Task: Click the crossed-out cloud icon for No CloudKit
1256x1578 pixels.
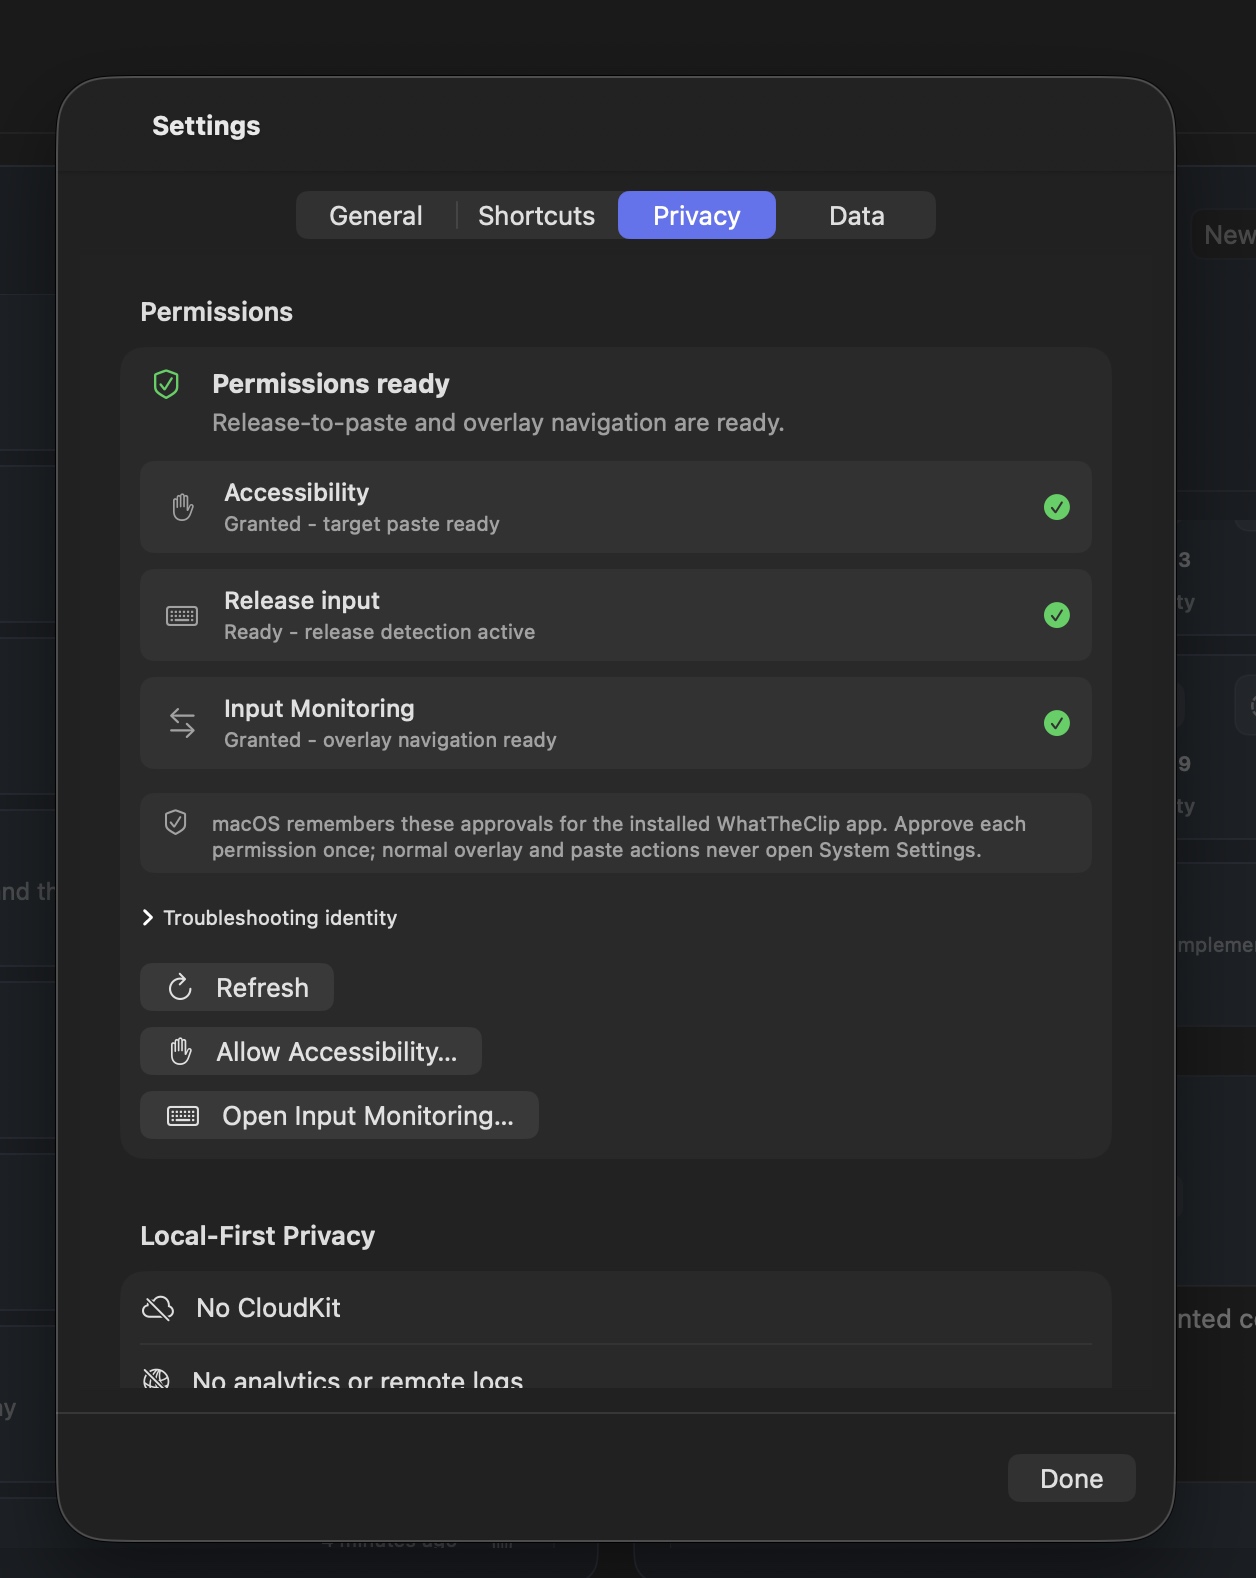Action: coord(158,1308)
